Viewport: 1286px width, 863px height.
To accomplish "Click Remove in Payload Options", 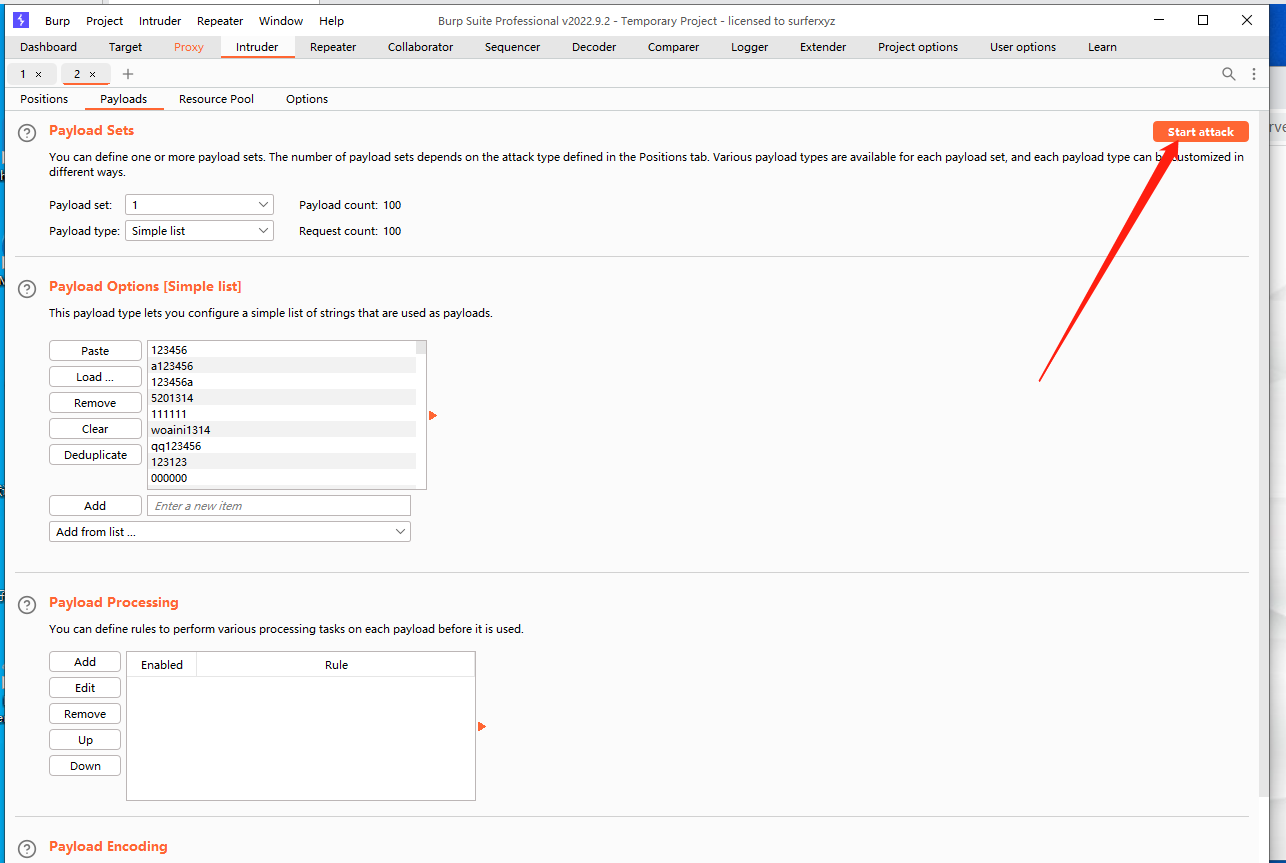I will click(x=95, y=403).
